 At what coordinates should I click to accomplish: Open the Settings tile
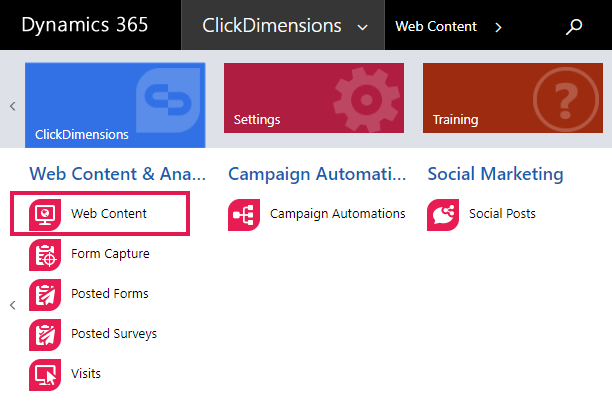314,98
